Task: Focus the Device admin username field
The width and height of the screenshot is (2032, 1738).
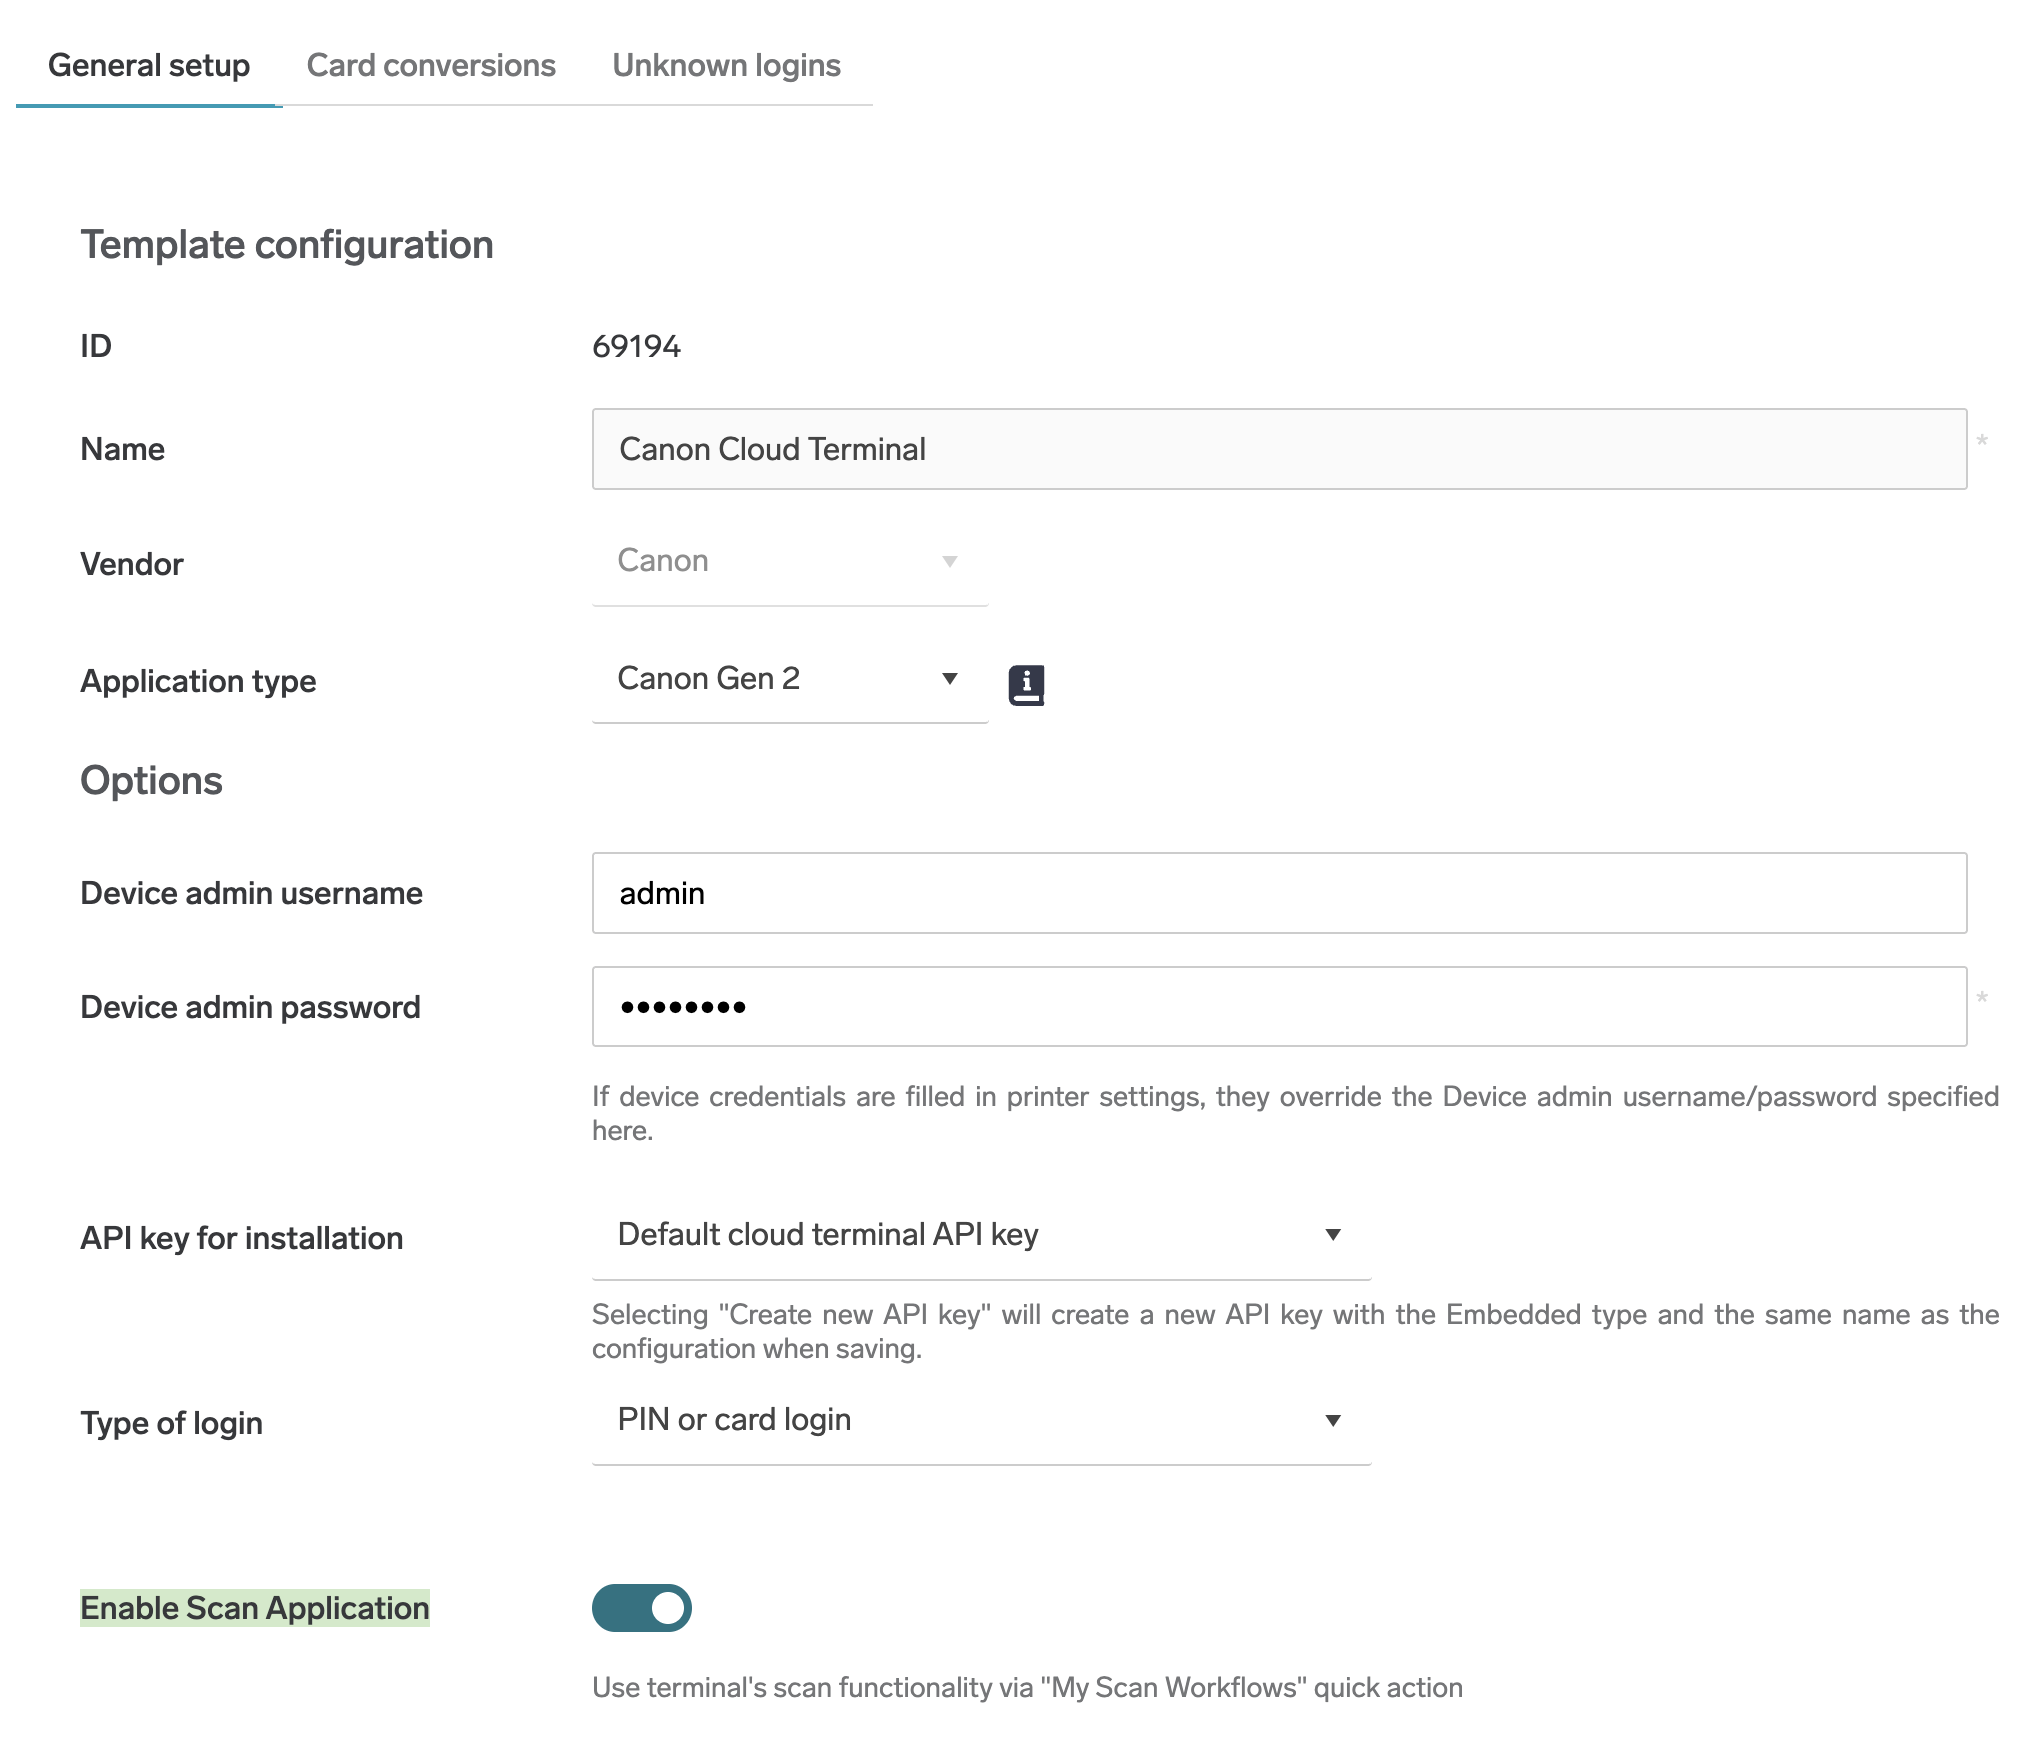Action: coord(1279,893)
